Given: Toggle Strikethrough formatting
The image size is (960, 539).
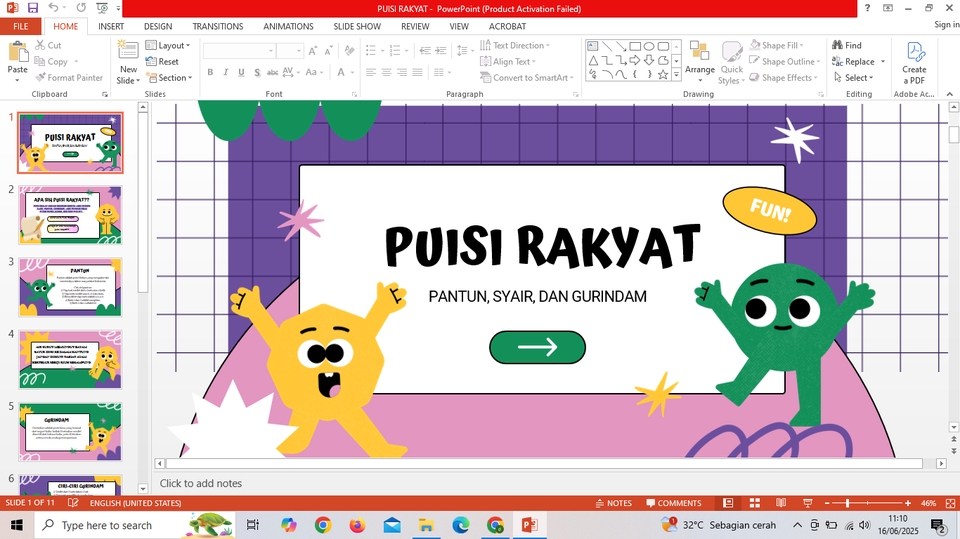Looking at the screenshot, I should pos(272,72).
